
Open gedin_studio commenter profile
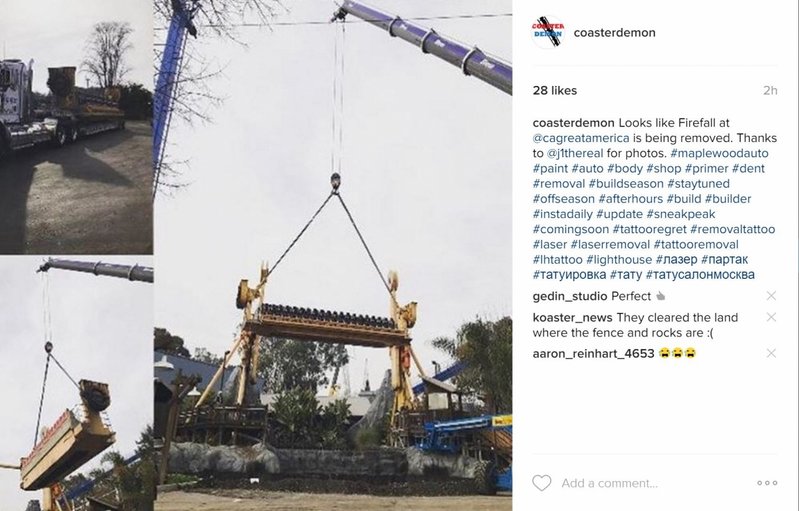pyautogui.click(x=570, y=297)
